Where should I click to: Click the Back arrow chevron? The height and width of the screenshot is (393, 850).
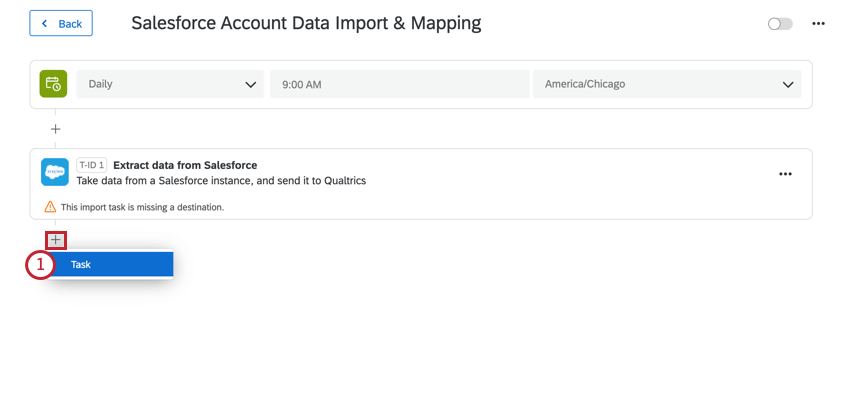tap(44, 24)
